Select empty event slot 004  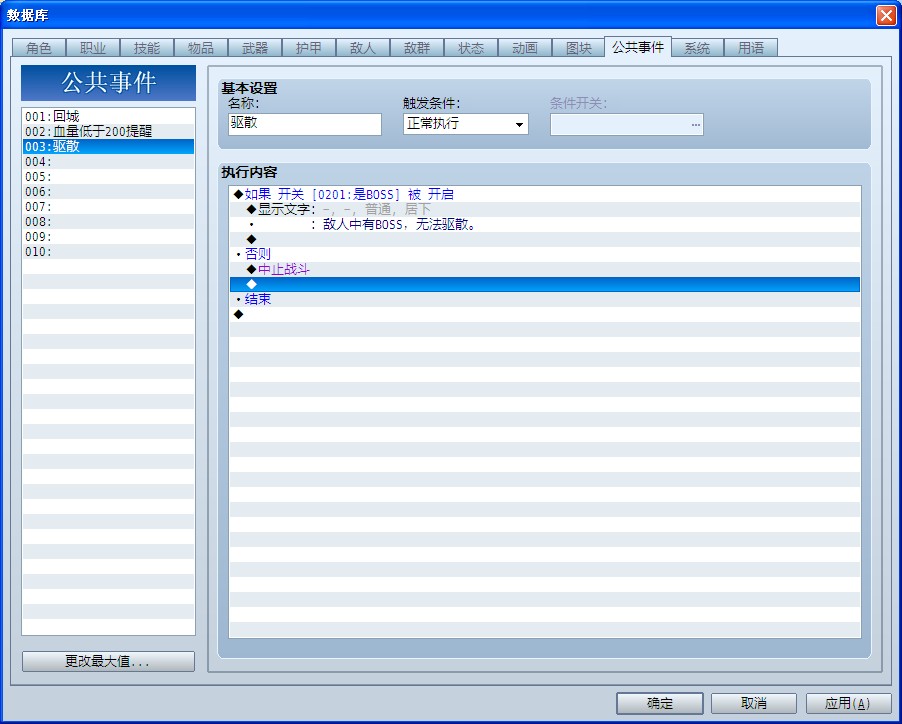[x=108, y=162]
